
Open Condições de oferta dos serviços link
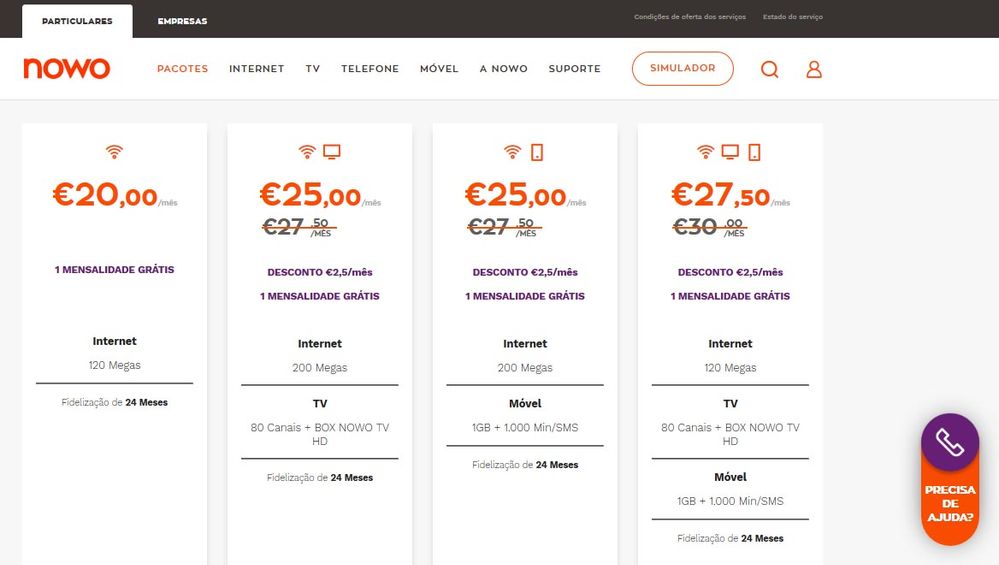[x=690, y=17]
